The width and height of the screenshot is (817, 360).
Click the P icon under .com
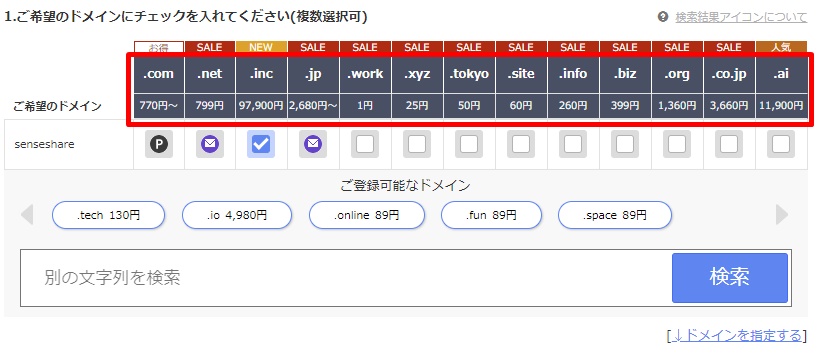(x=159, y=144)
